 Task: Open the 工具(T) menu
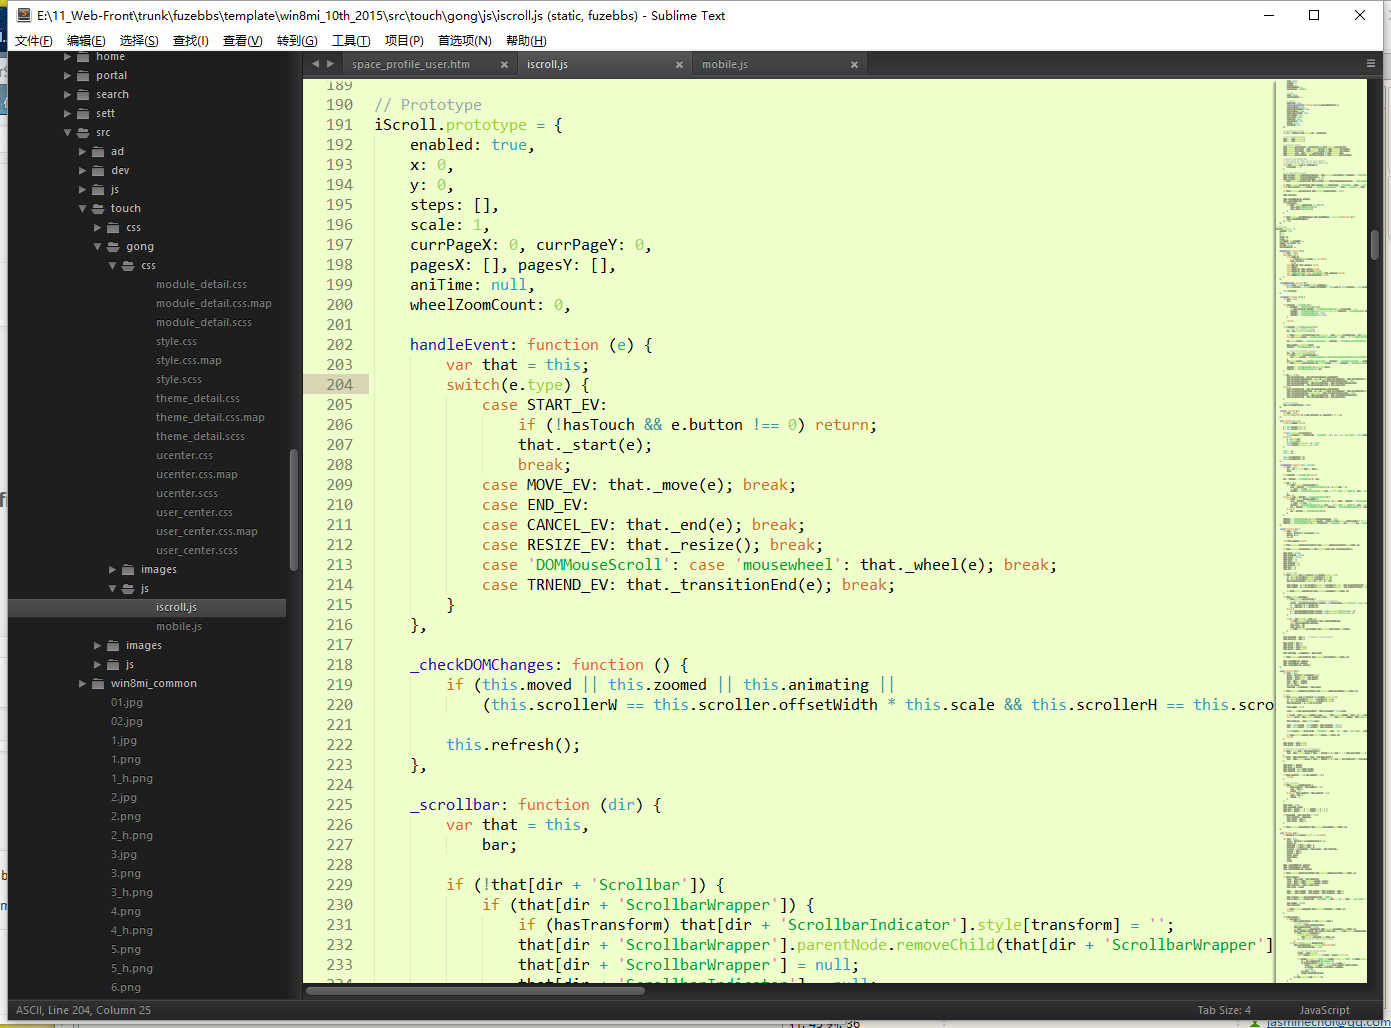[x=351, y=41]
